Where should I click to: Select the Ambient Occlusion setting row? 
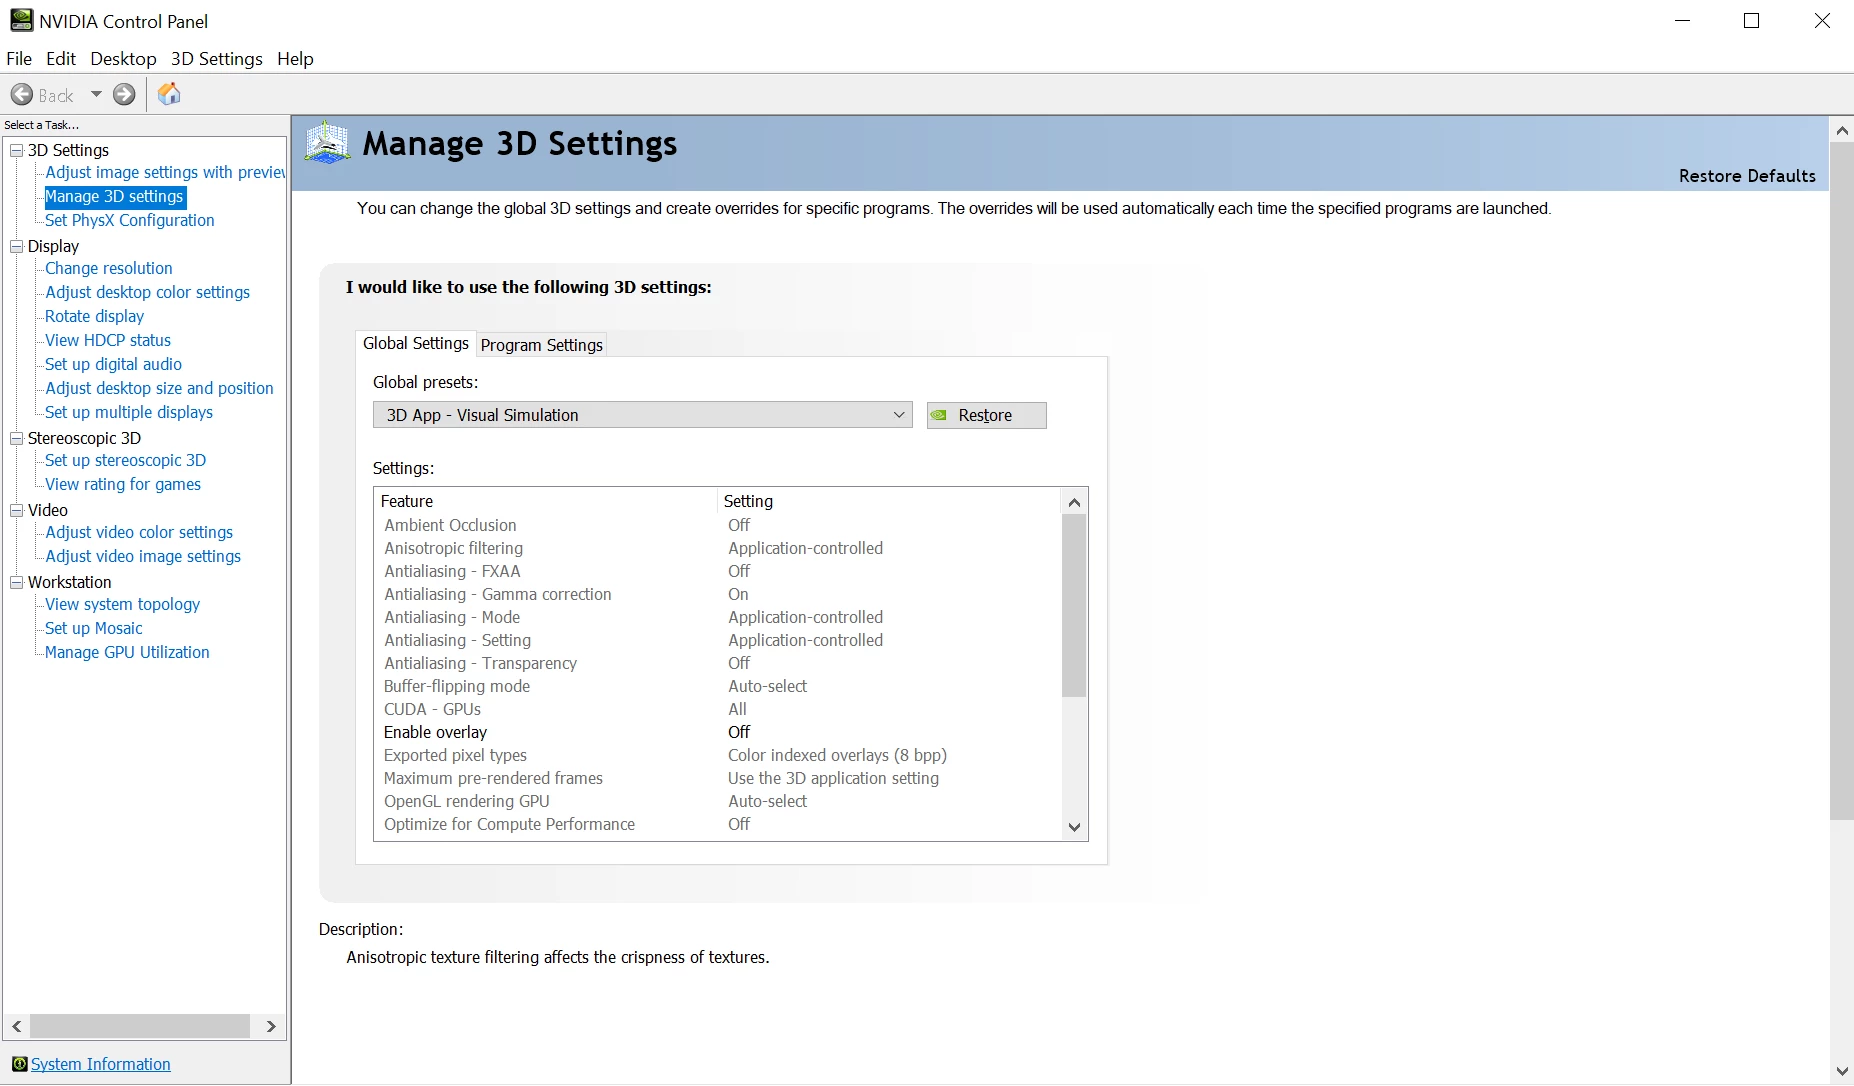pyautogui.click(x=717, y=525)
